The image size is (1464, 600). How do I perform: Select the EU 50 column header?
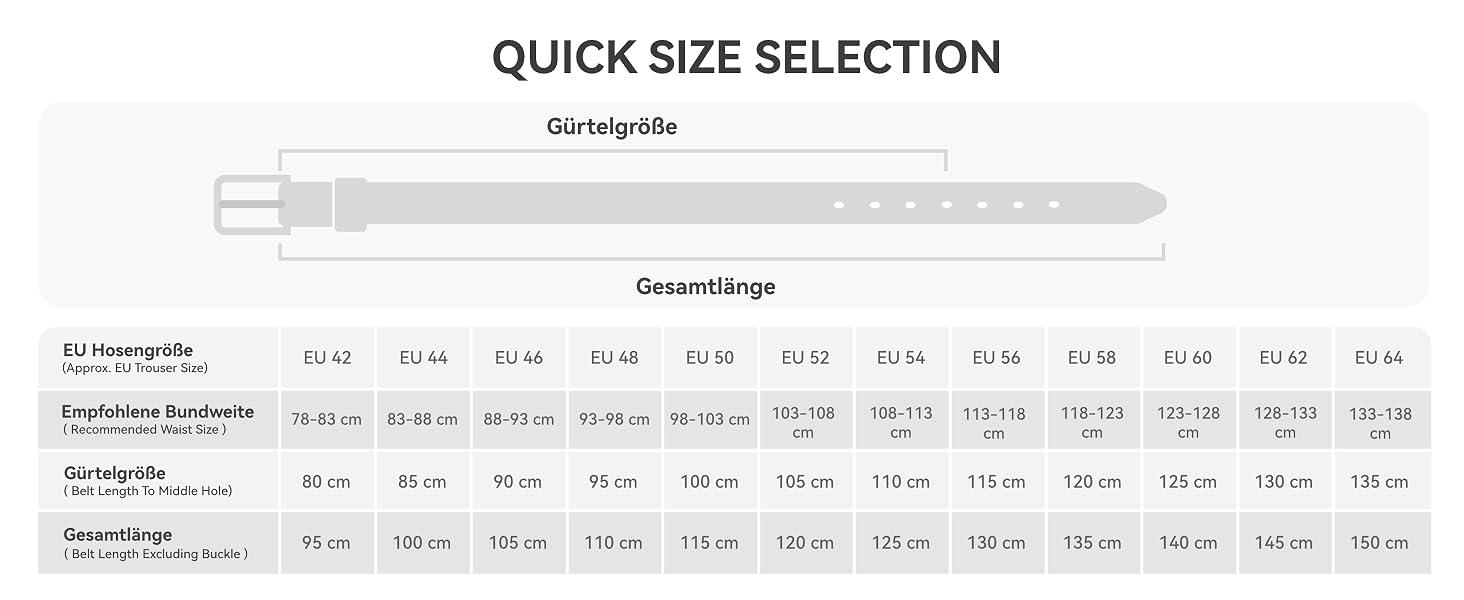[x=709, y=357]
